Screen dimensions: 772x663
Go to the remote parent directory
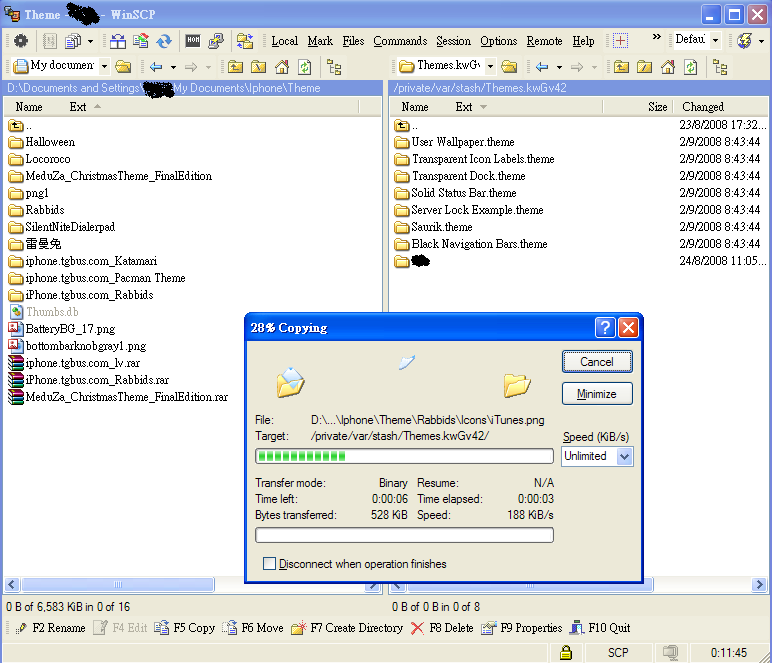(x=621, y=67)
